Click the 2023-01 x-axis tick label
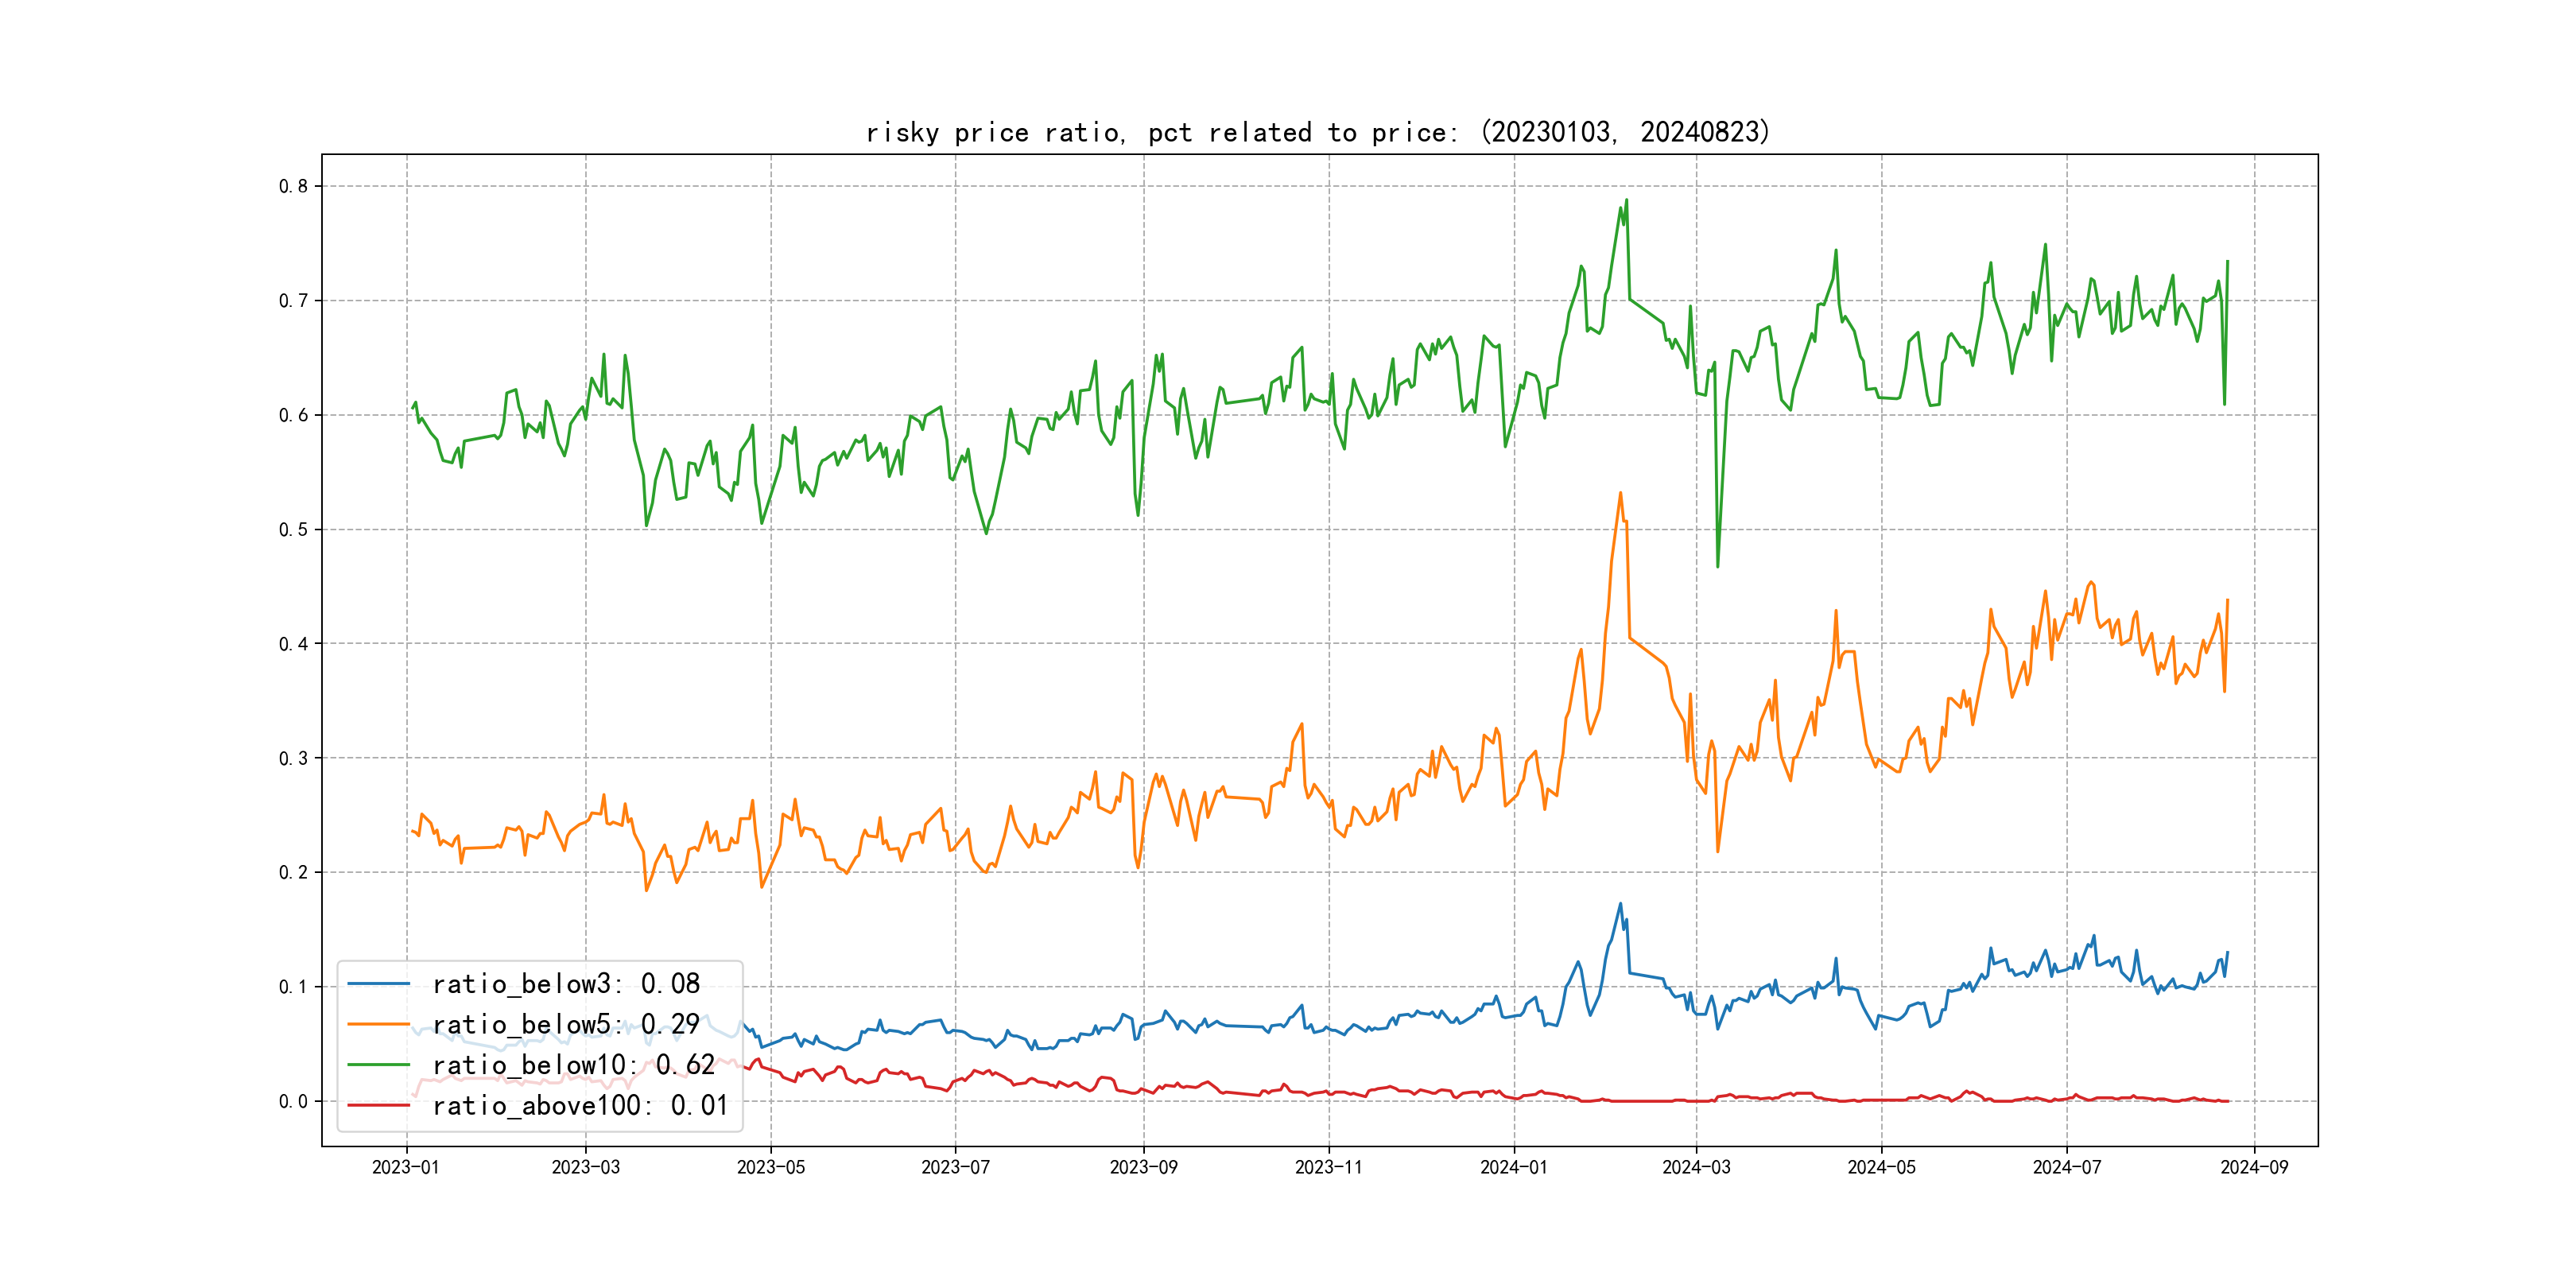 [x=406, y=1167]
